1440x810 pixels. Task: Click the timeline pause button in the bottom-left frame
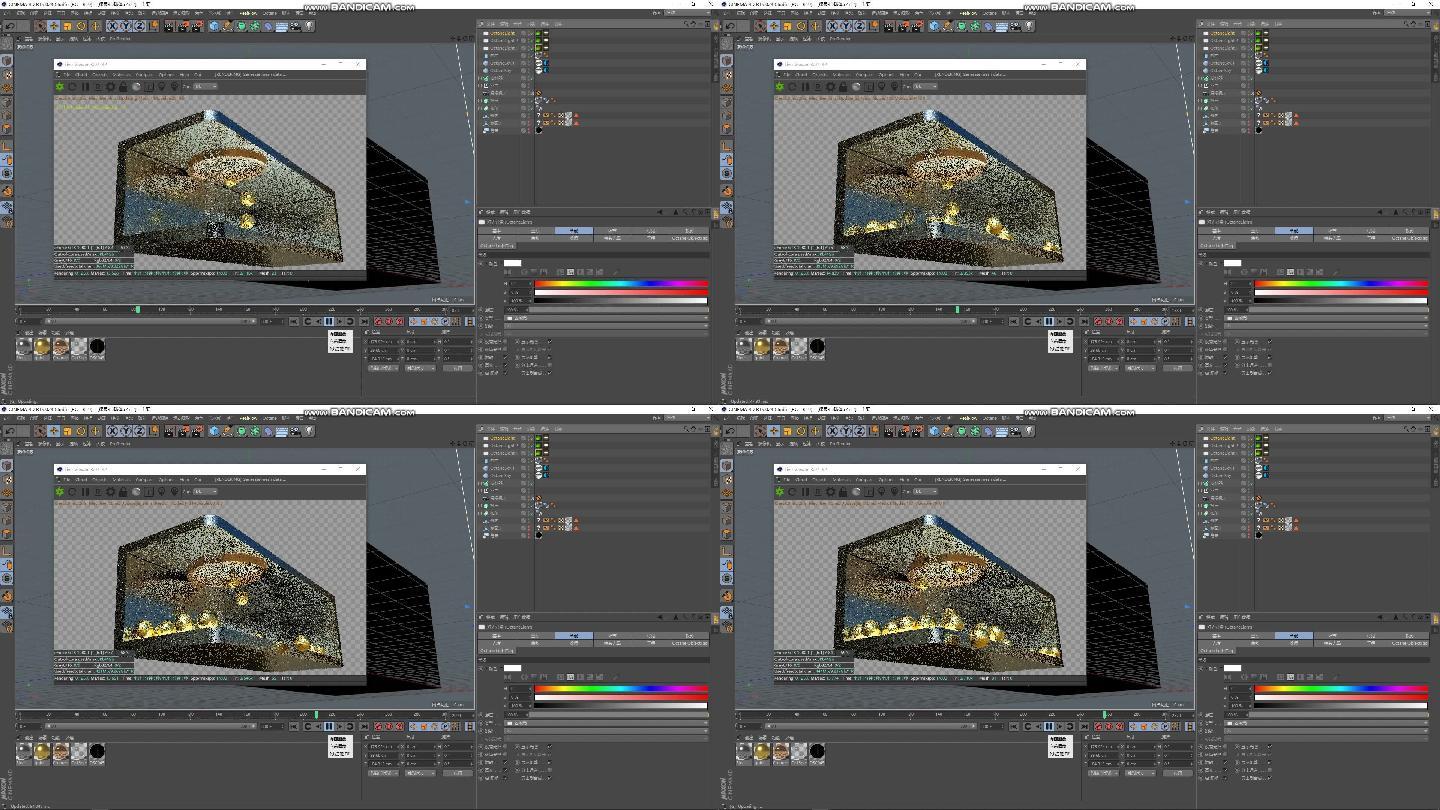coord(328,726)
